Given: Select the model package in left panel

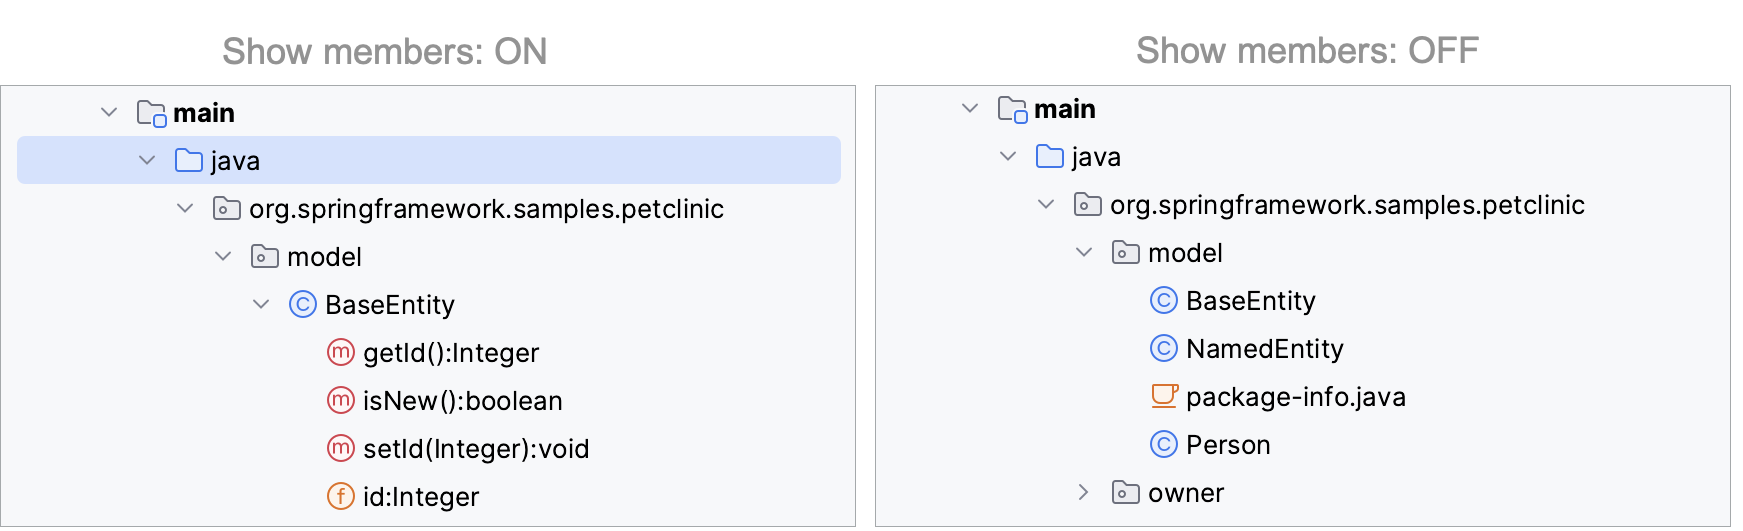Looking at the screenshot, I should click(324, 257).
